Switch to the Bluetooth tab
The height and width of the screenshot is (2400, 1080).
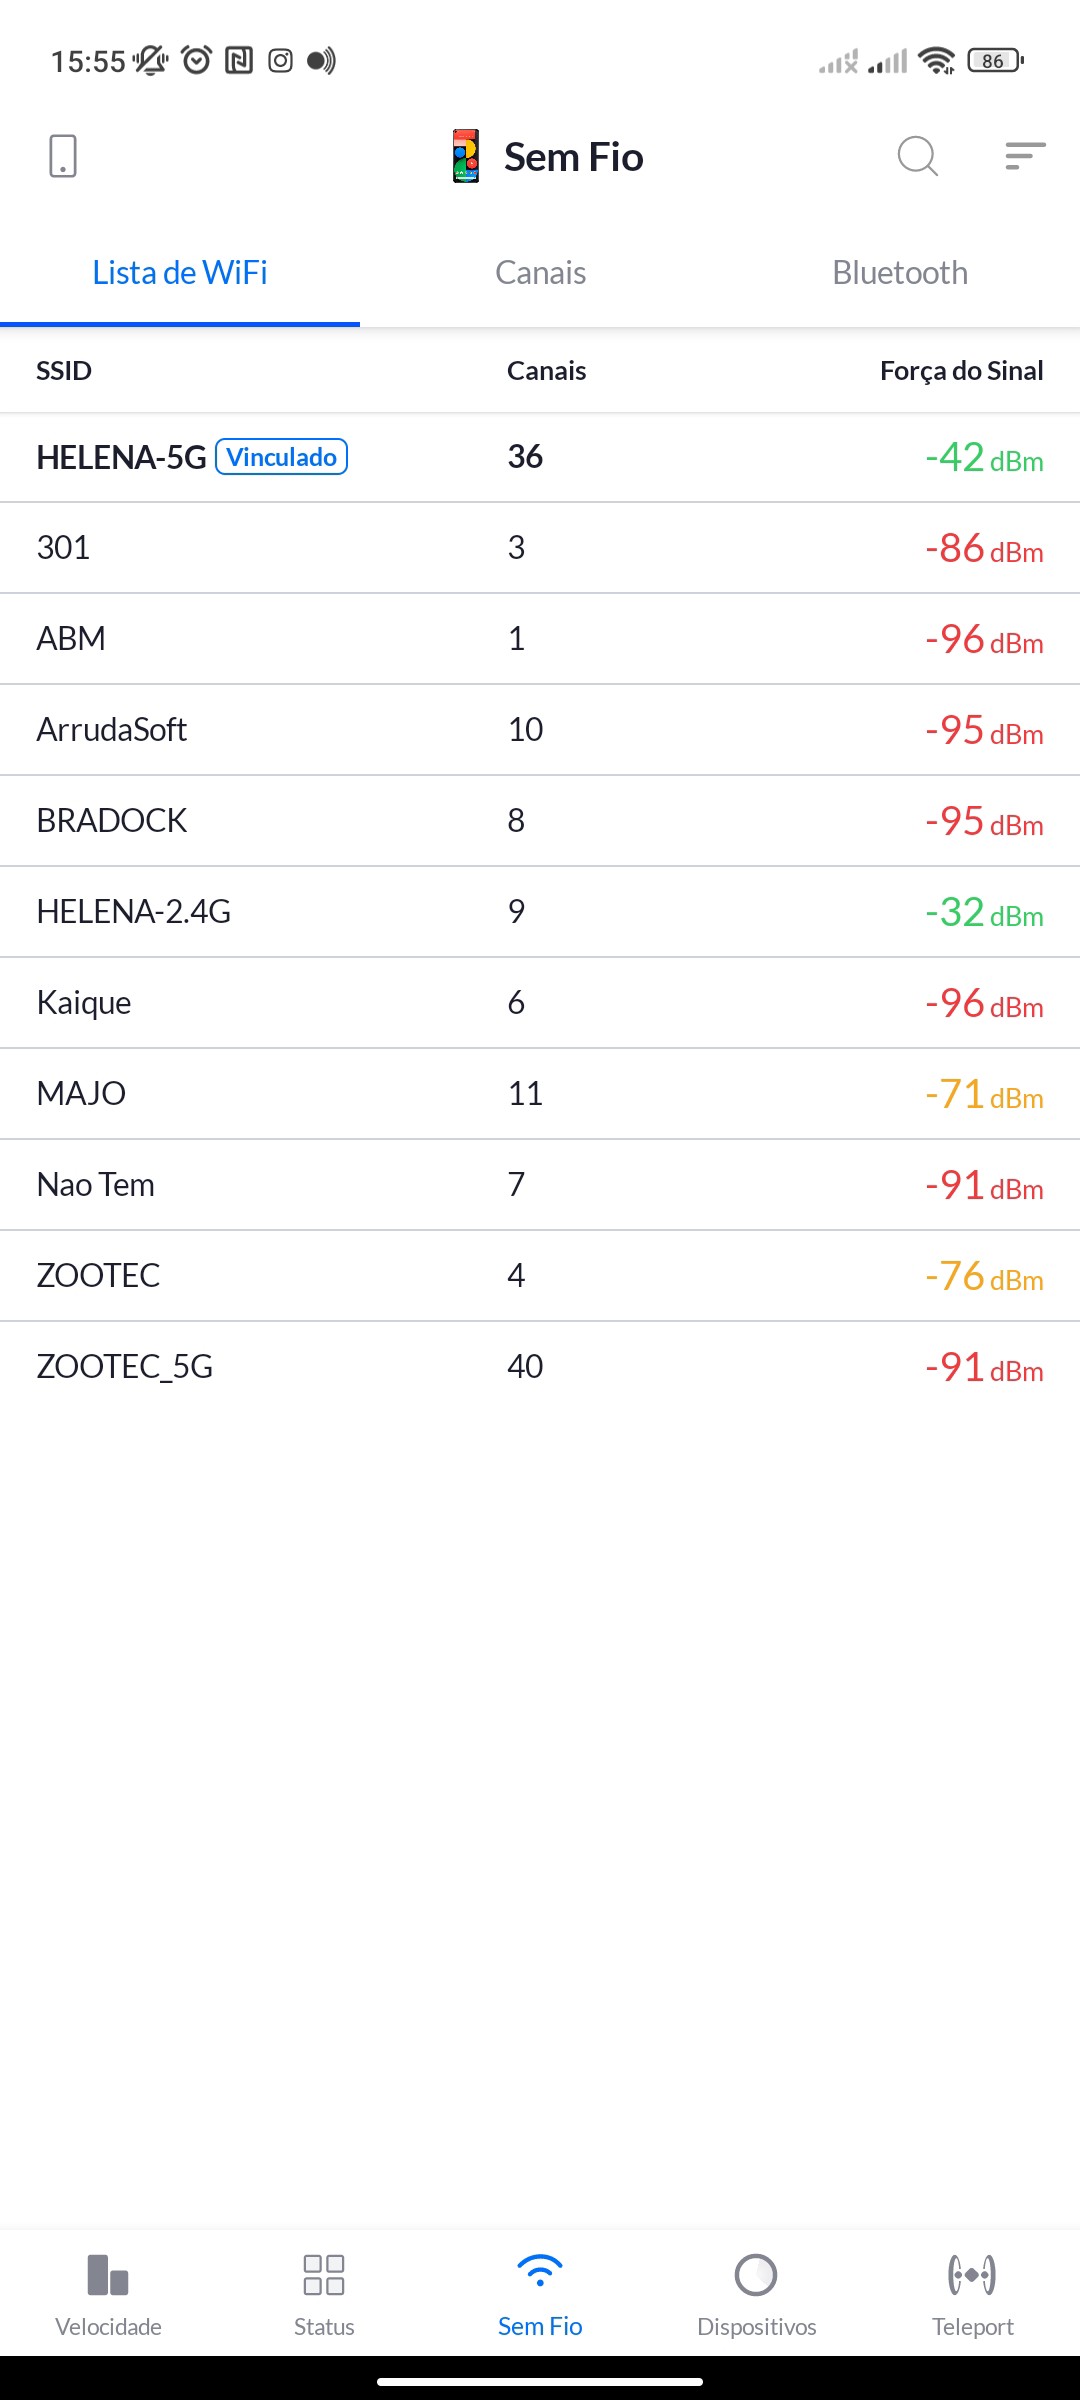(900, 273)
